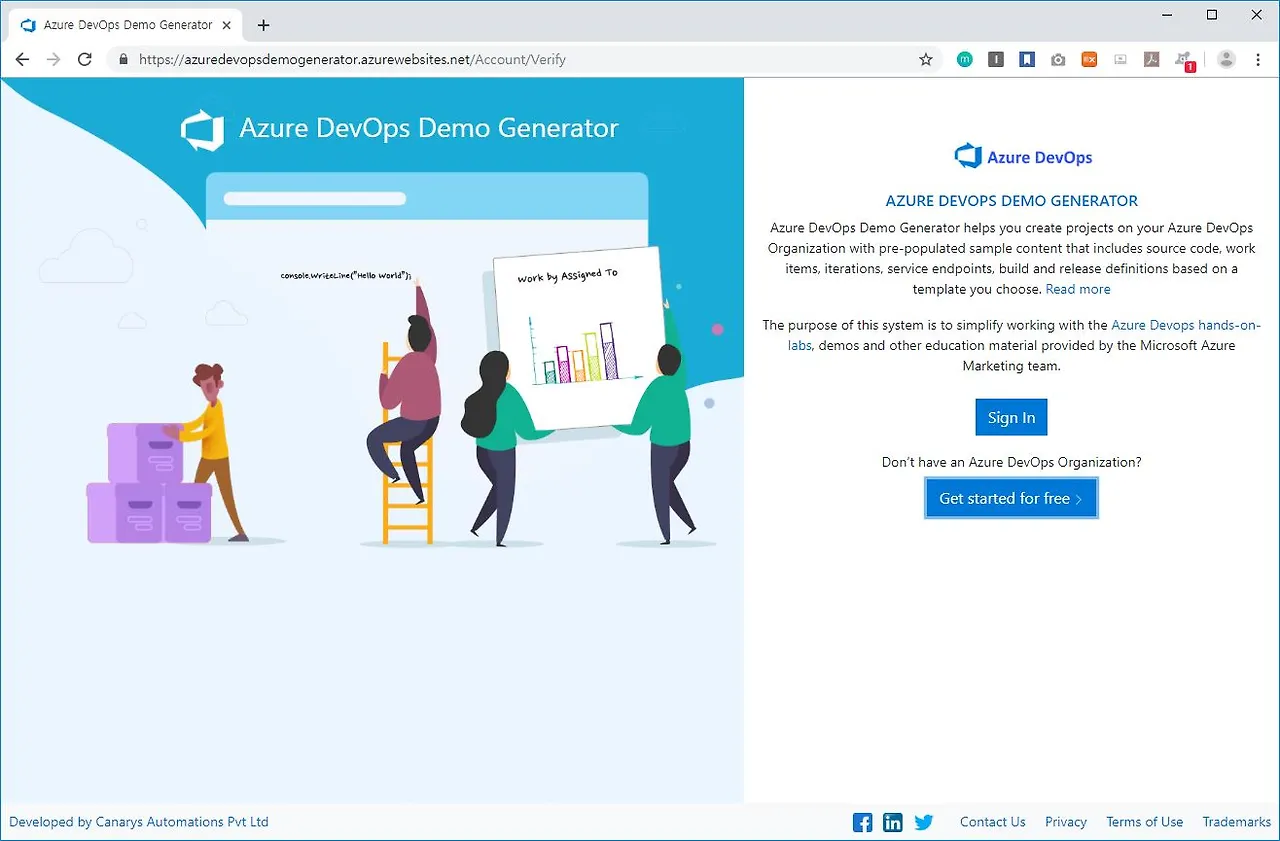
Task: Open the Chrome three-dot menu
Action: pos(1257,60)
